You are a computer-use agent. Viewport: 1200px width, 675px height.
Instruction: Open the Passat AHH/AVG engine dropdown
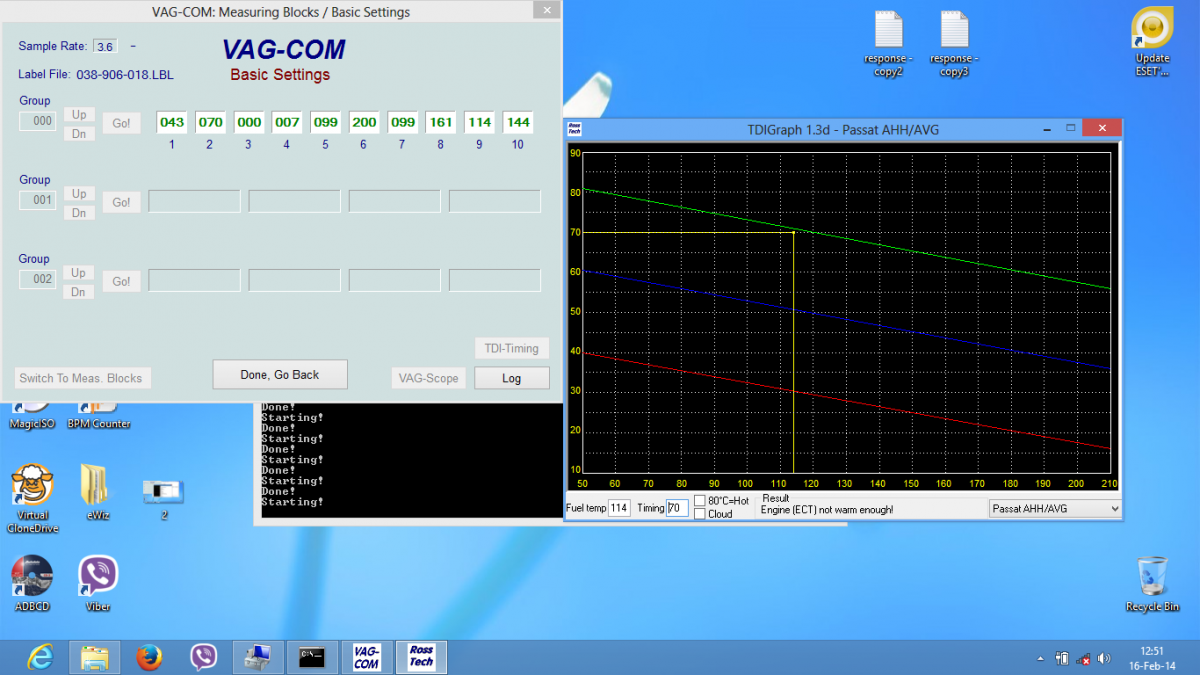point(1055,508)
